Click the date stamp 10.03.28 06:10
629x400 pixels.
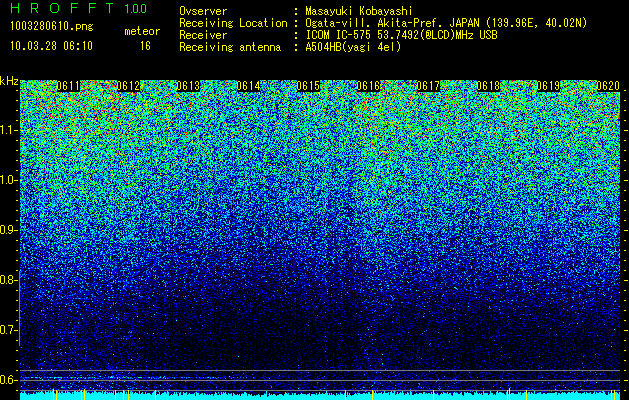coord(51,46)
